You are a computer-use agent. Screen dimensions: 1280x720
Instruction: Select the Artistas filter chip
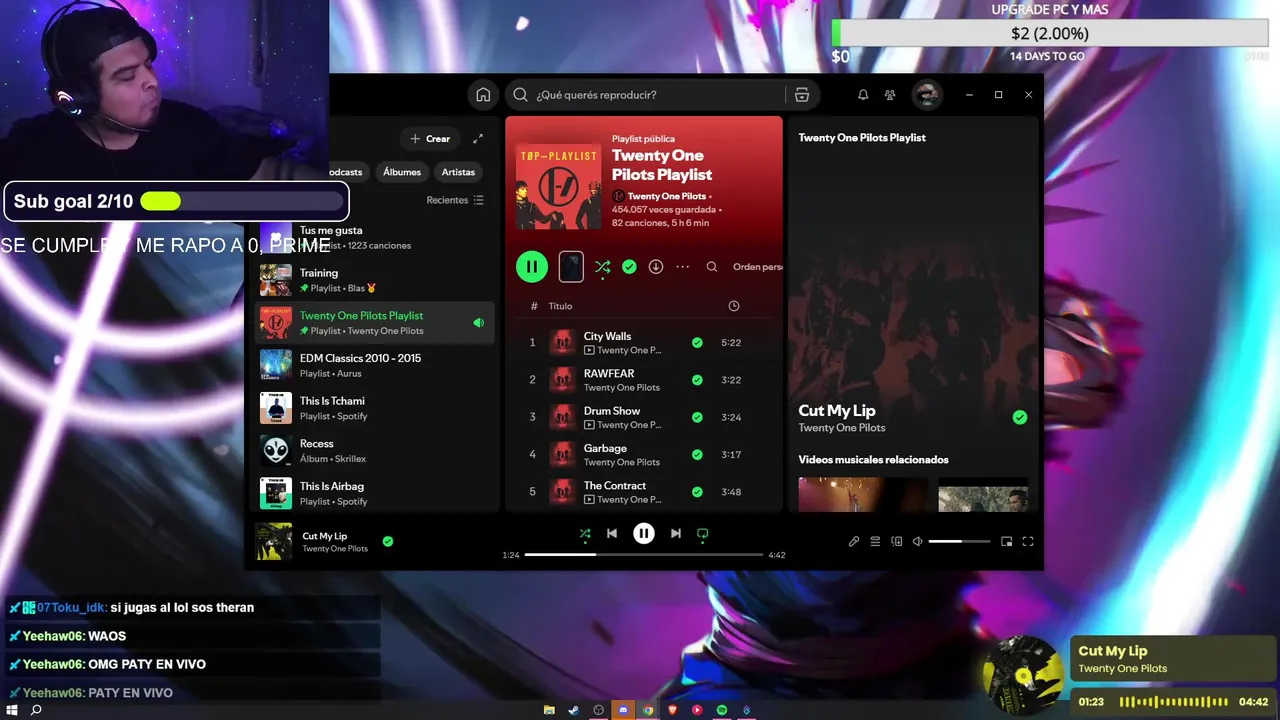[x=458, y=172]
